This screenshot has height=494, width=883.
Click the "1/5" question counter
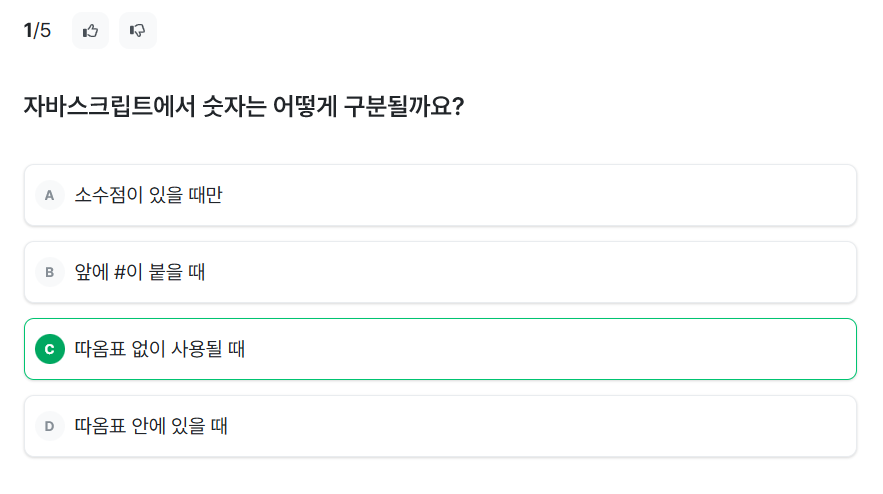click(x=37, y=31)
